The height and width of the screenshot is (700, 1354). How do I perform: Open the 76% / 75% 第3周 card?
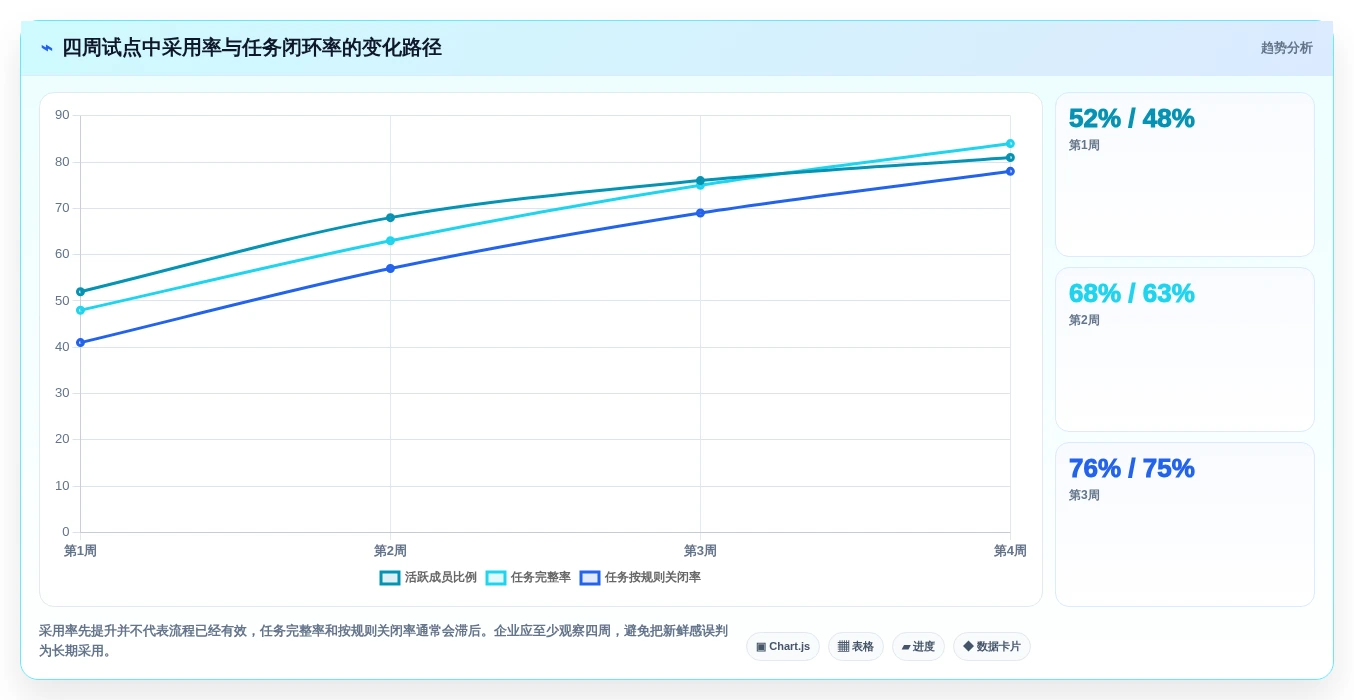click(1185, 524)
